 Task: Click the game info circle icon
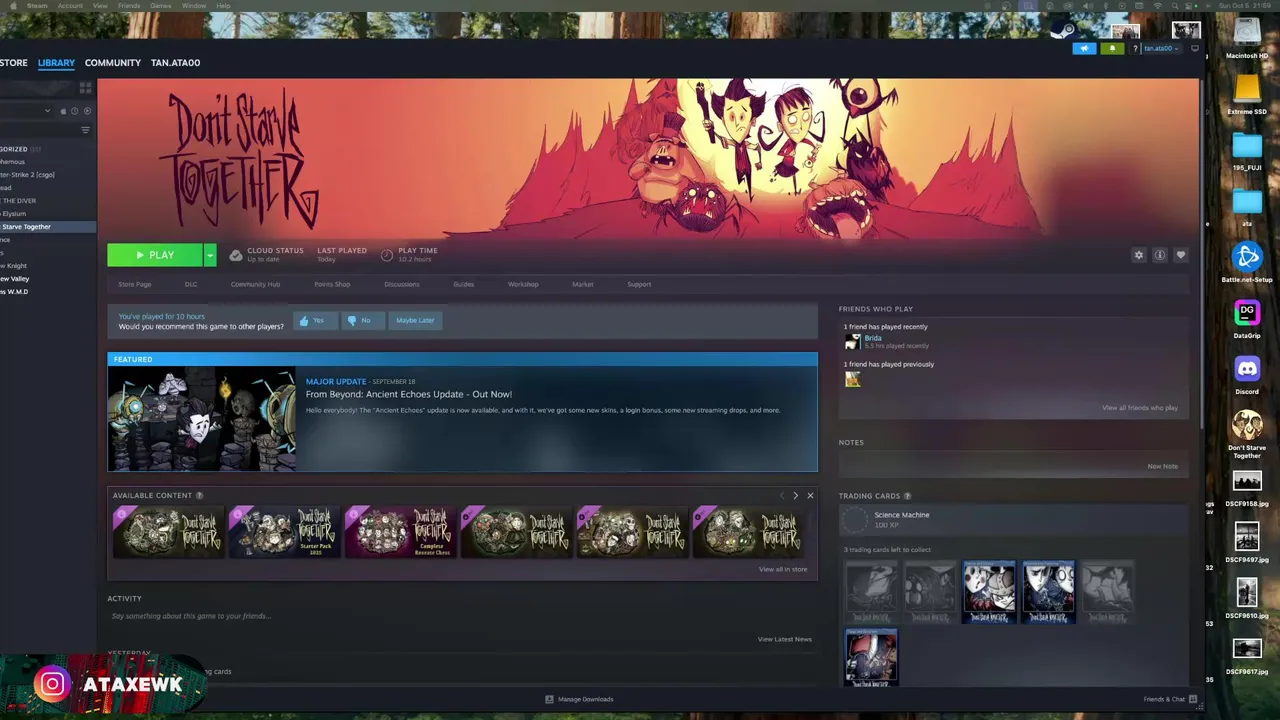coord(1160,255)
